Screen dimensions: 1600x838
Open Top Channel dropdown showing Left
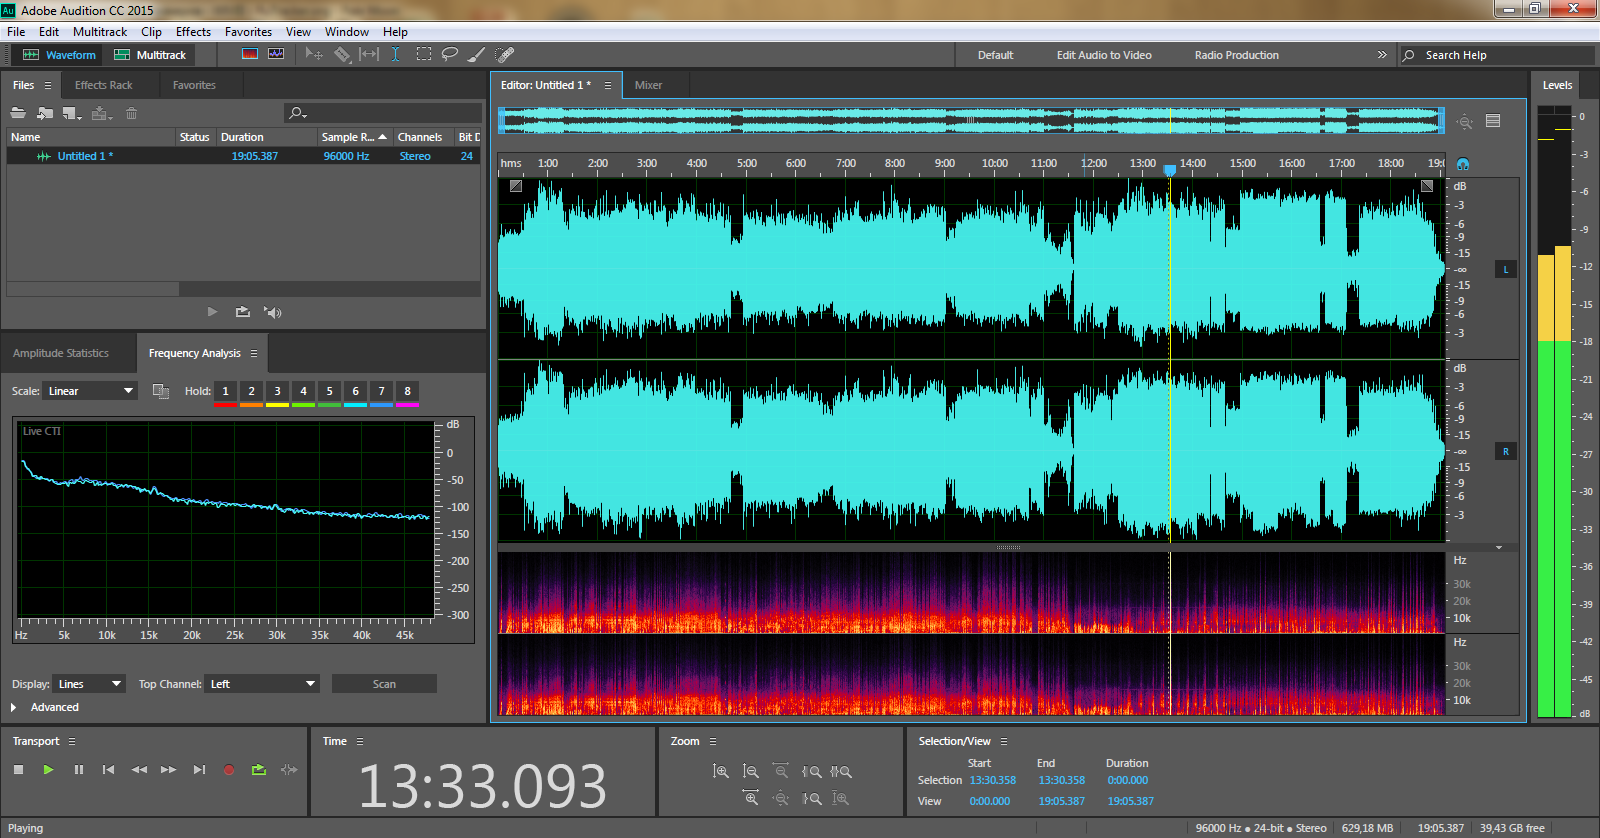click(262, 684)
